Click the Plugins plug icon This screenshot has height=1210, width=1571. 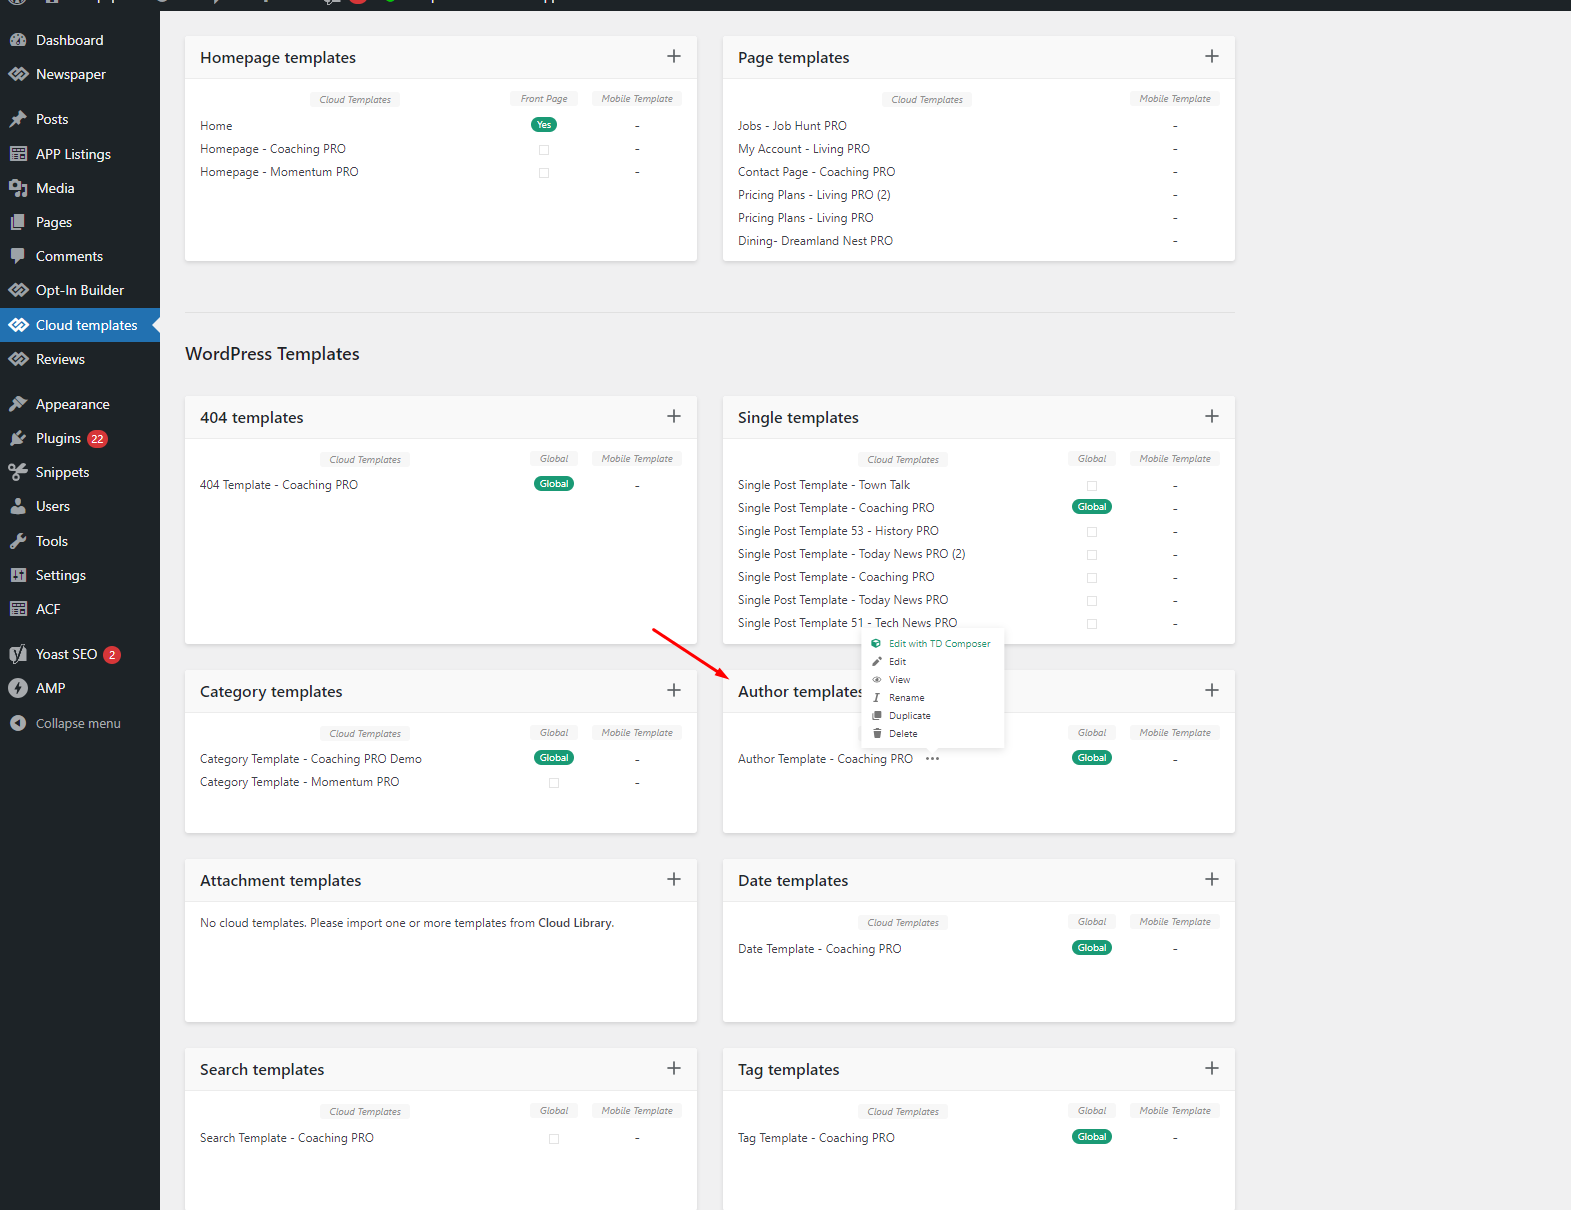click(18, 438)
